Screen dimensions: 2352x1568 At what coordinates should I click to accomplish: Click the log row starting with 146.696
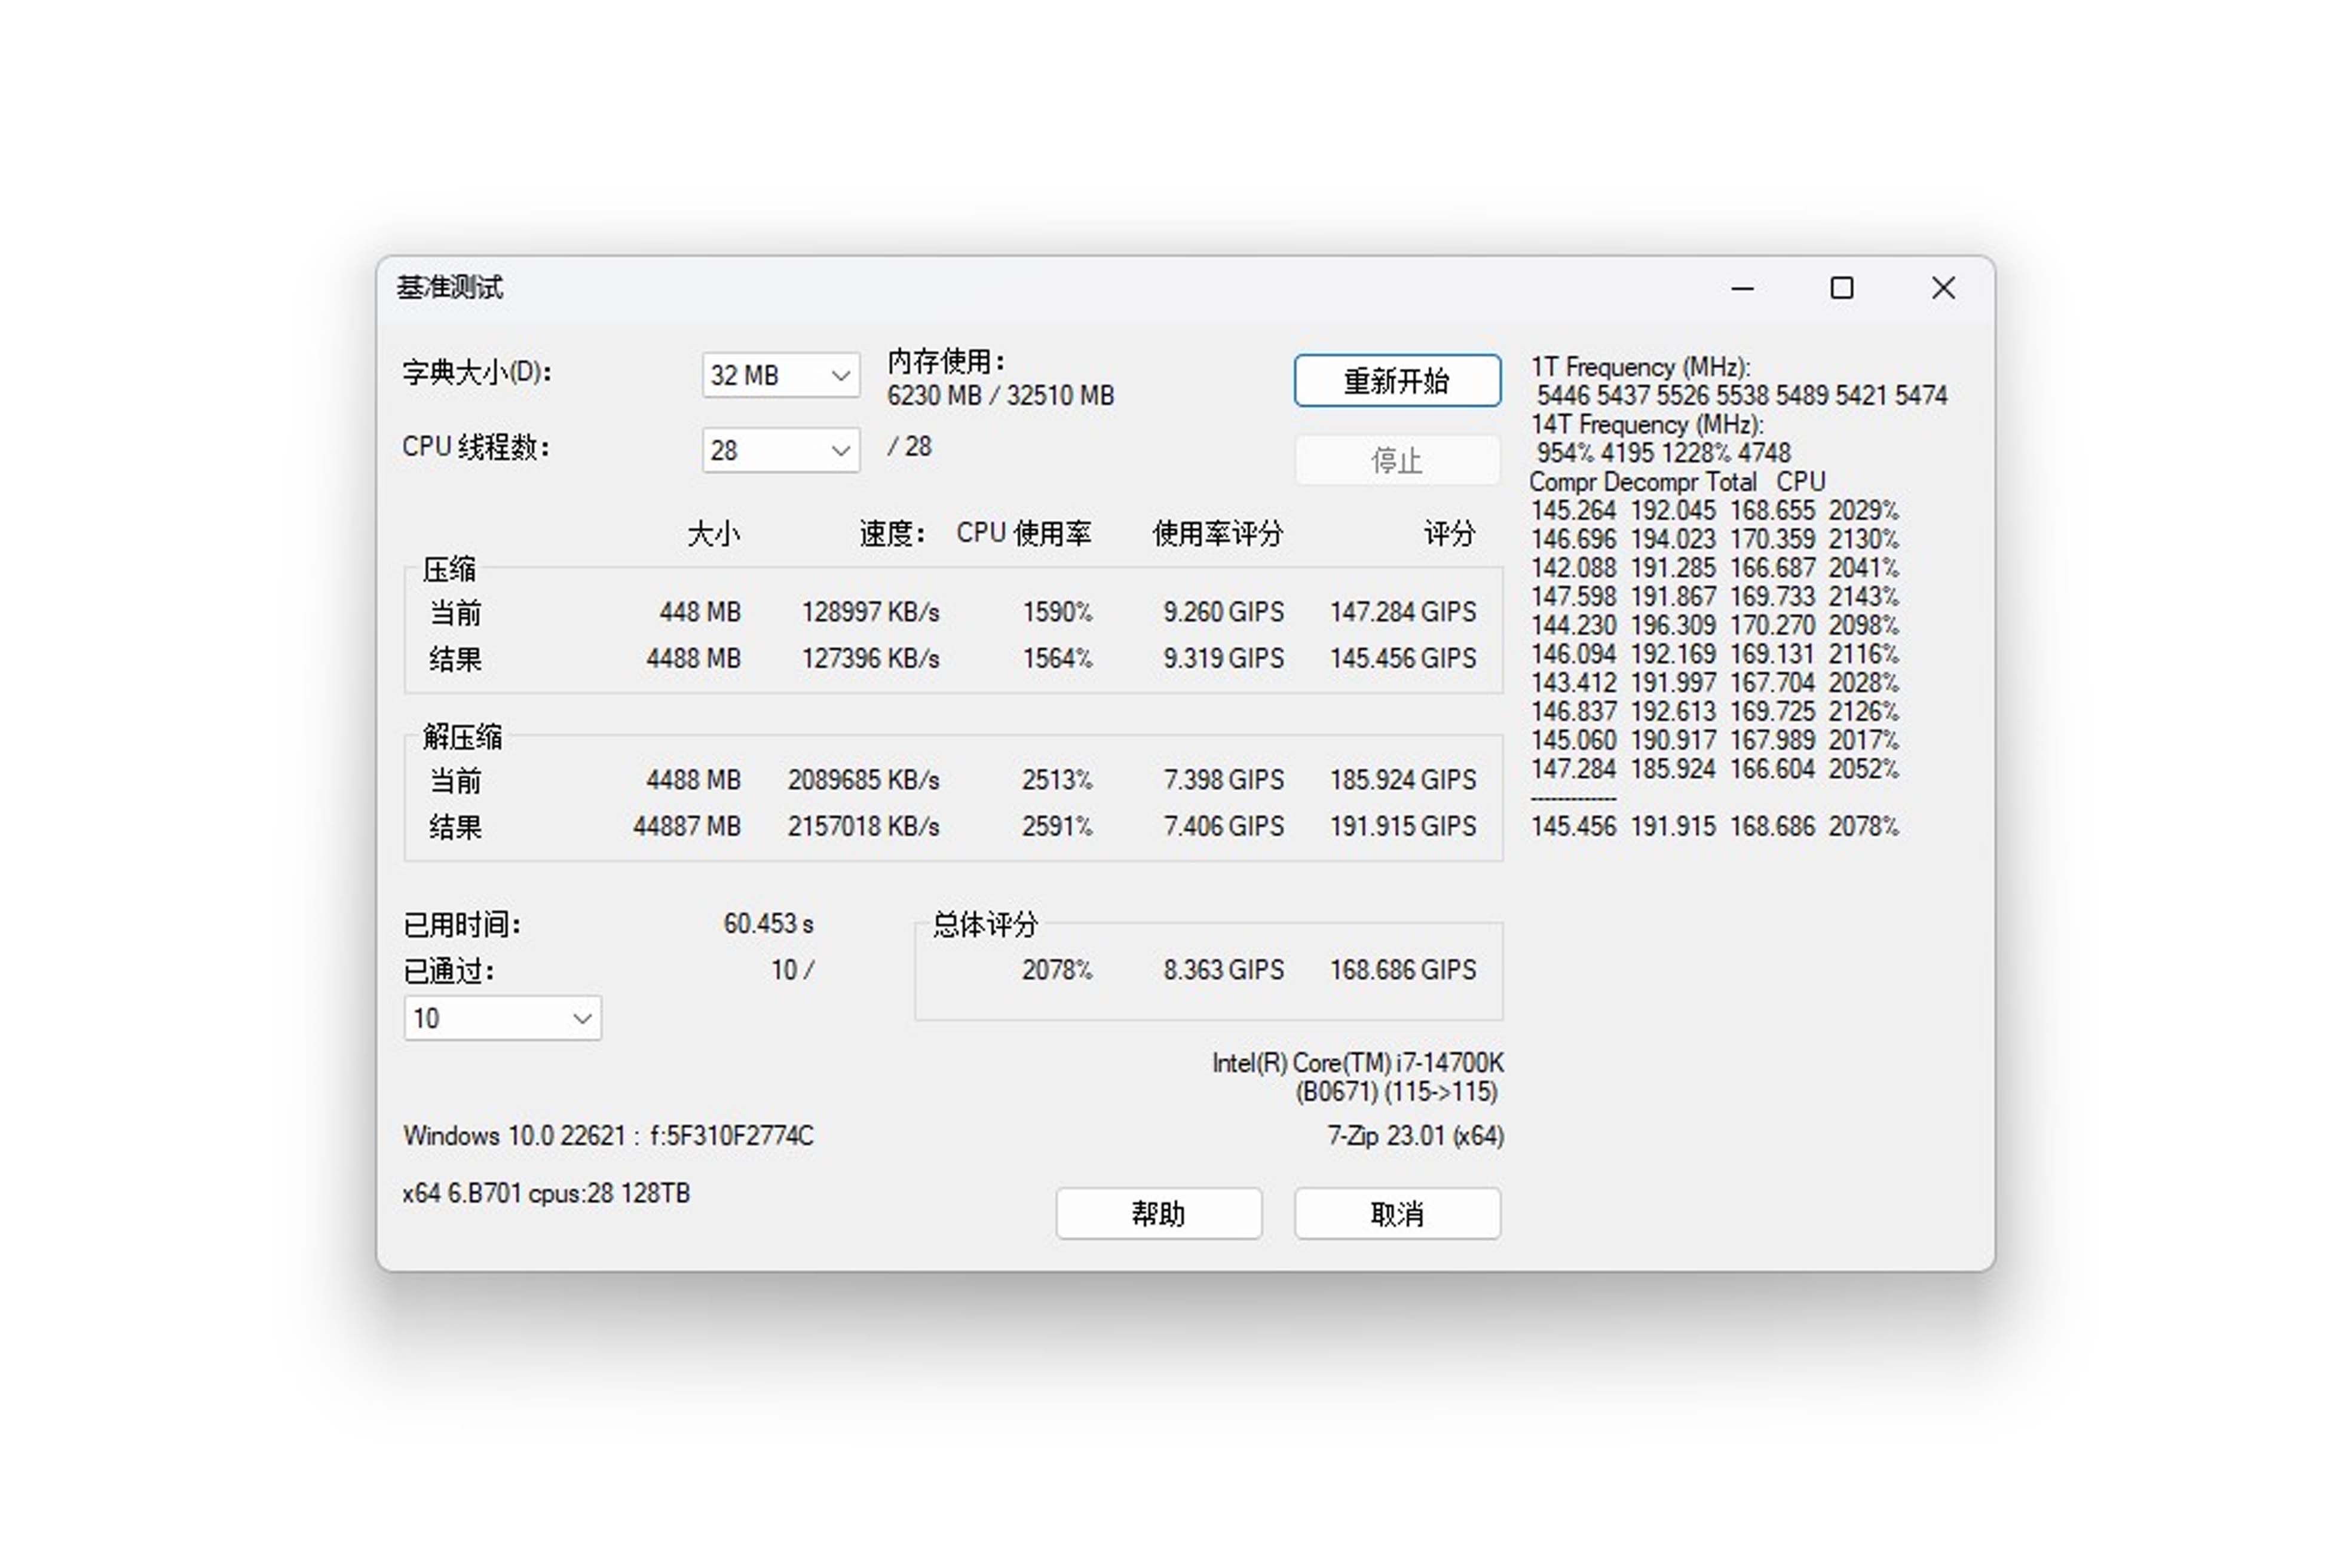(1715, 540)
